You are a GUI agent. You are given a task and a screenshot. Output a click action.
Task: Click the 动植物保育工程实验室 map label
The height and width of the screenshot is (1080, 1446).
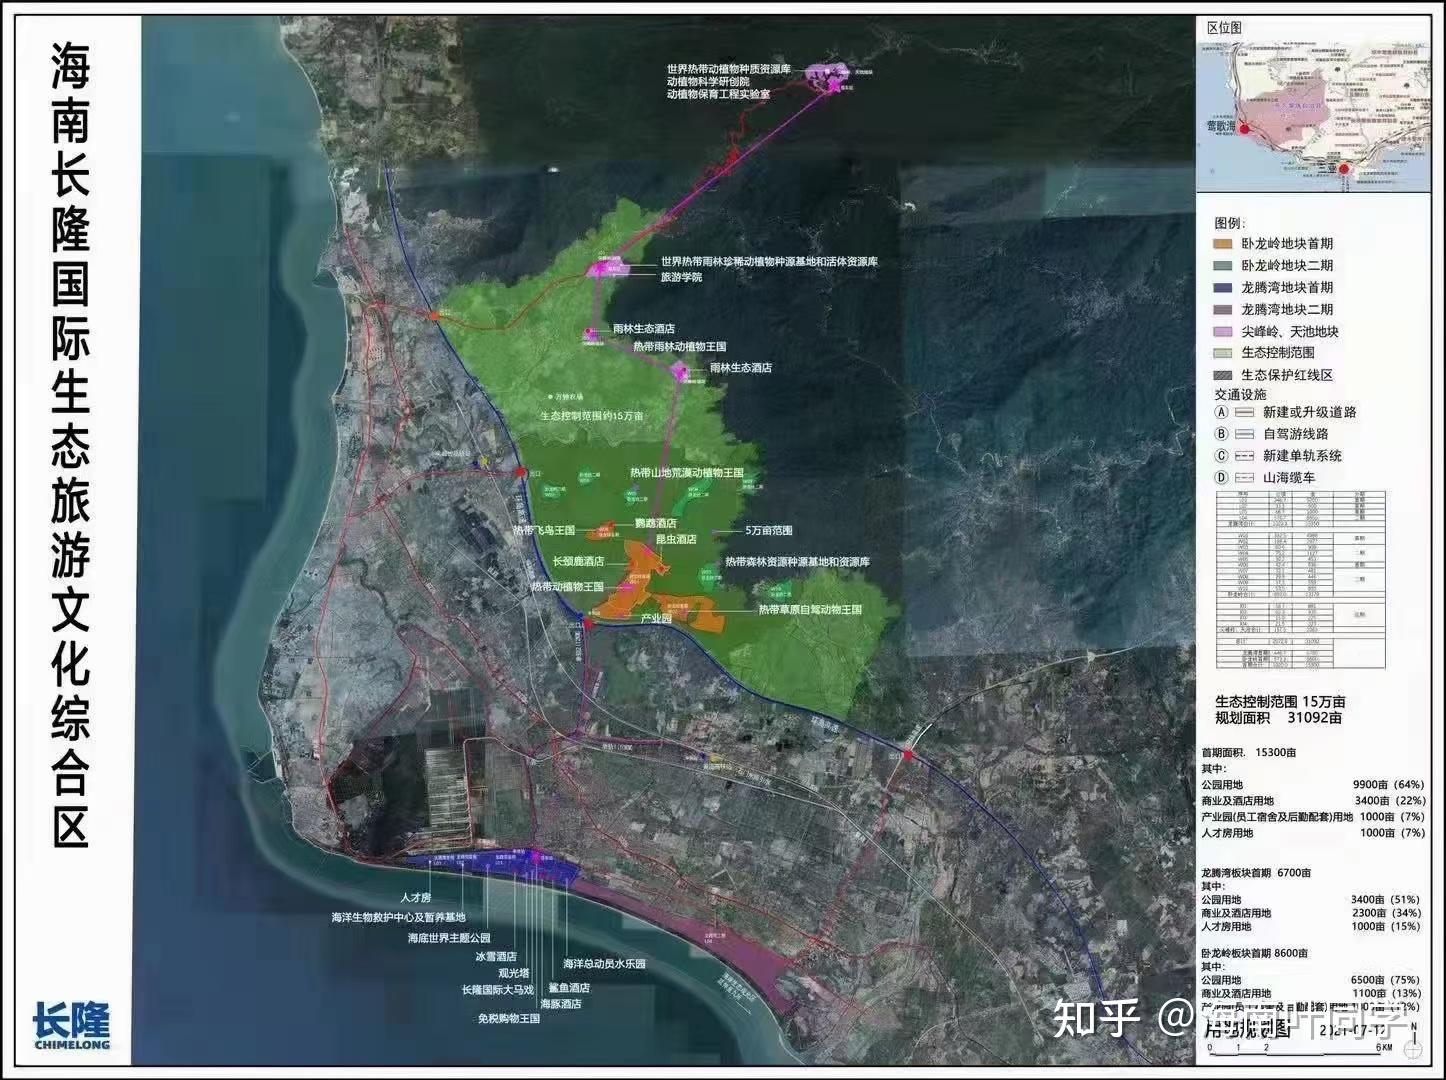click(x=719, y=94)
